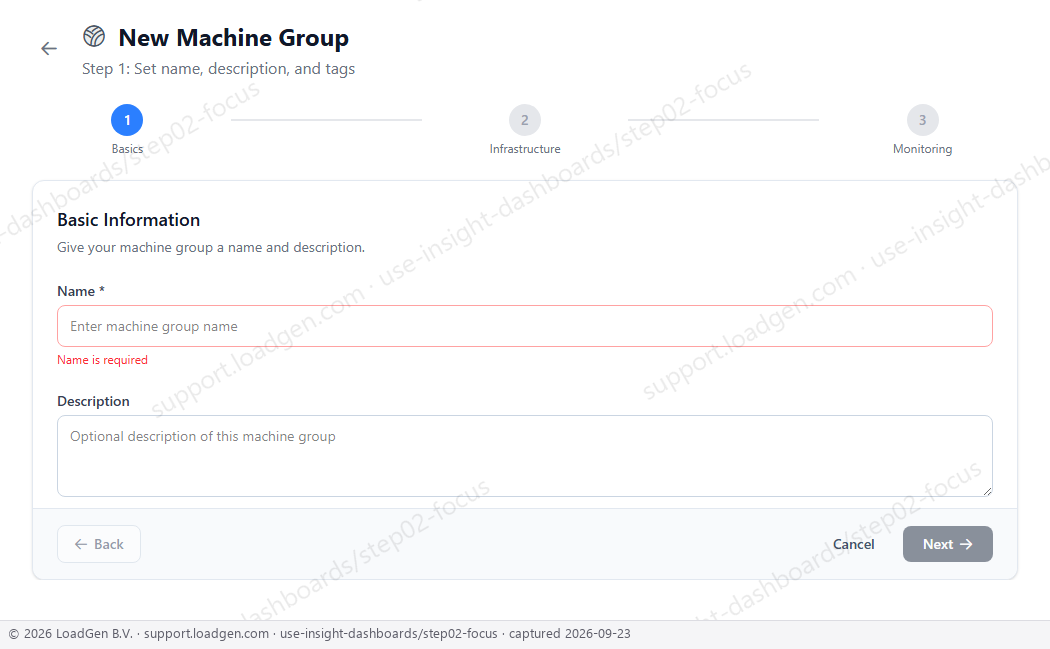Grab the Description textarea resize handle
The height and width of the screenshot is (649, 1050).
pyautogui.click(x=987, y=491)
